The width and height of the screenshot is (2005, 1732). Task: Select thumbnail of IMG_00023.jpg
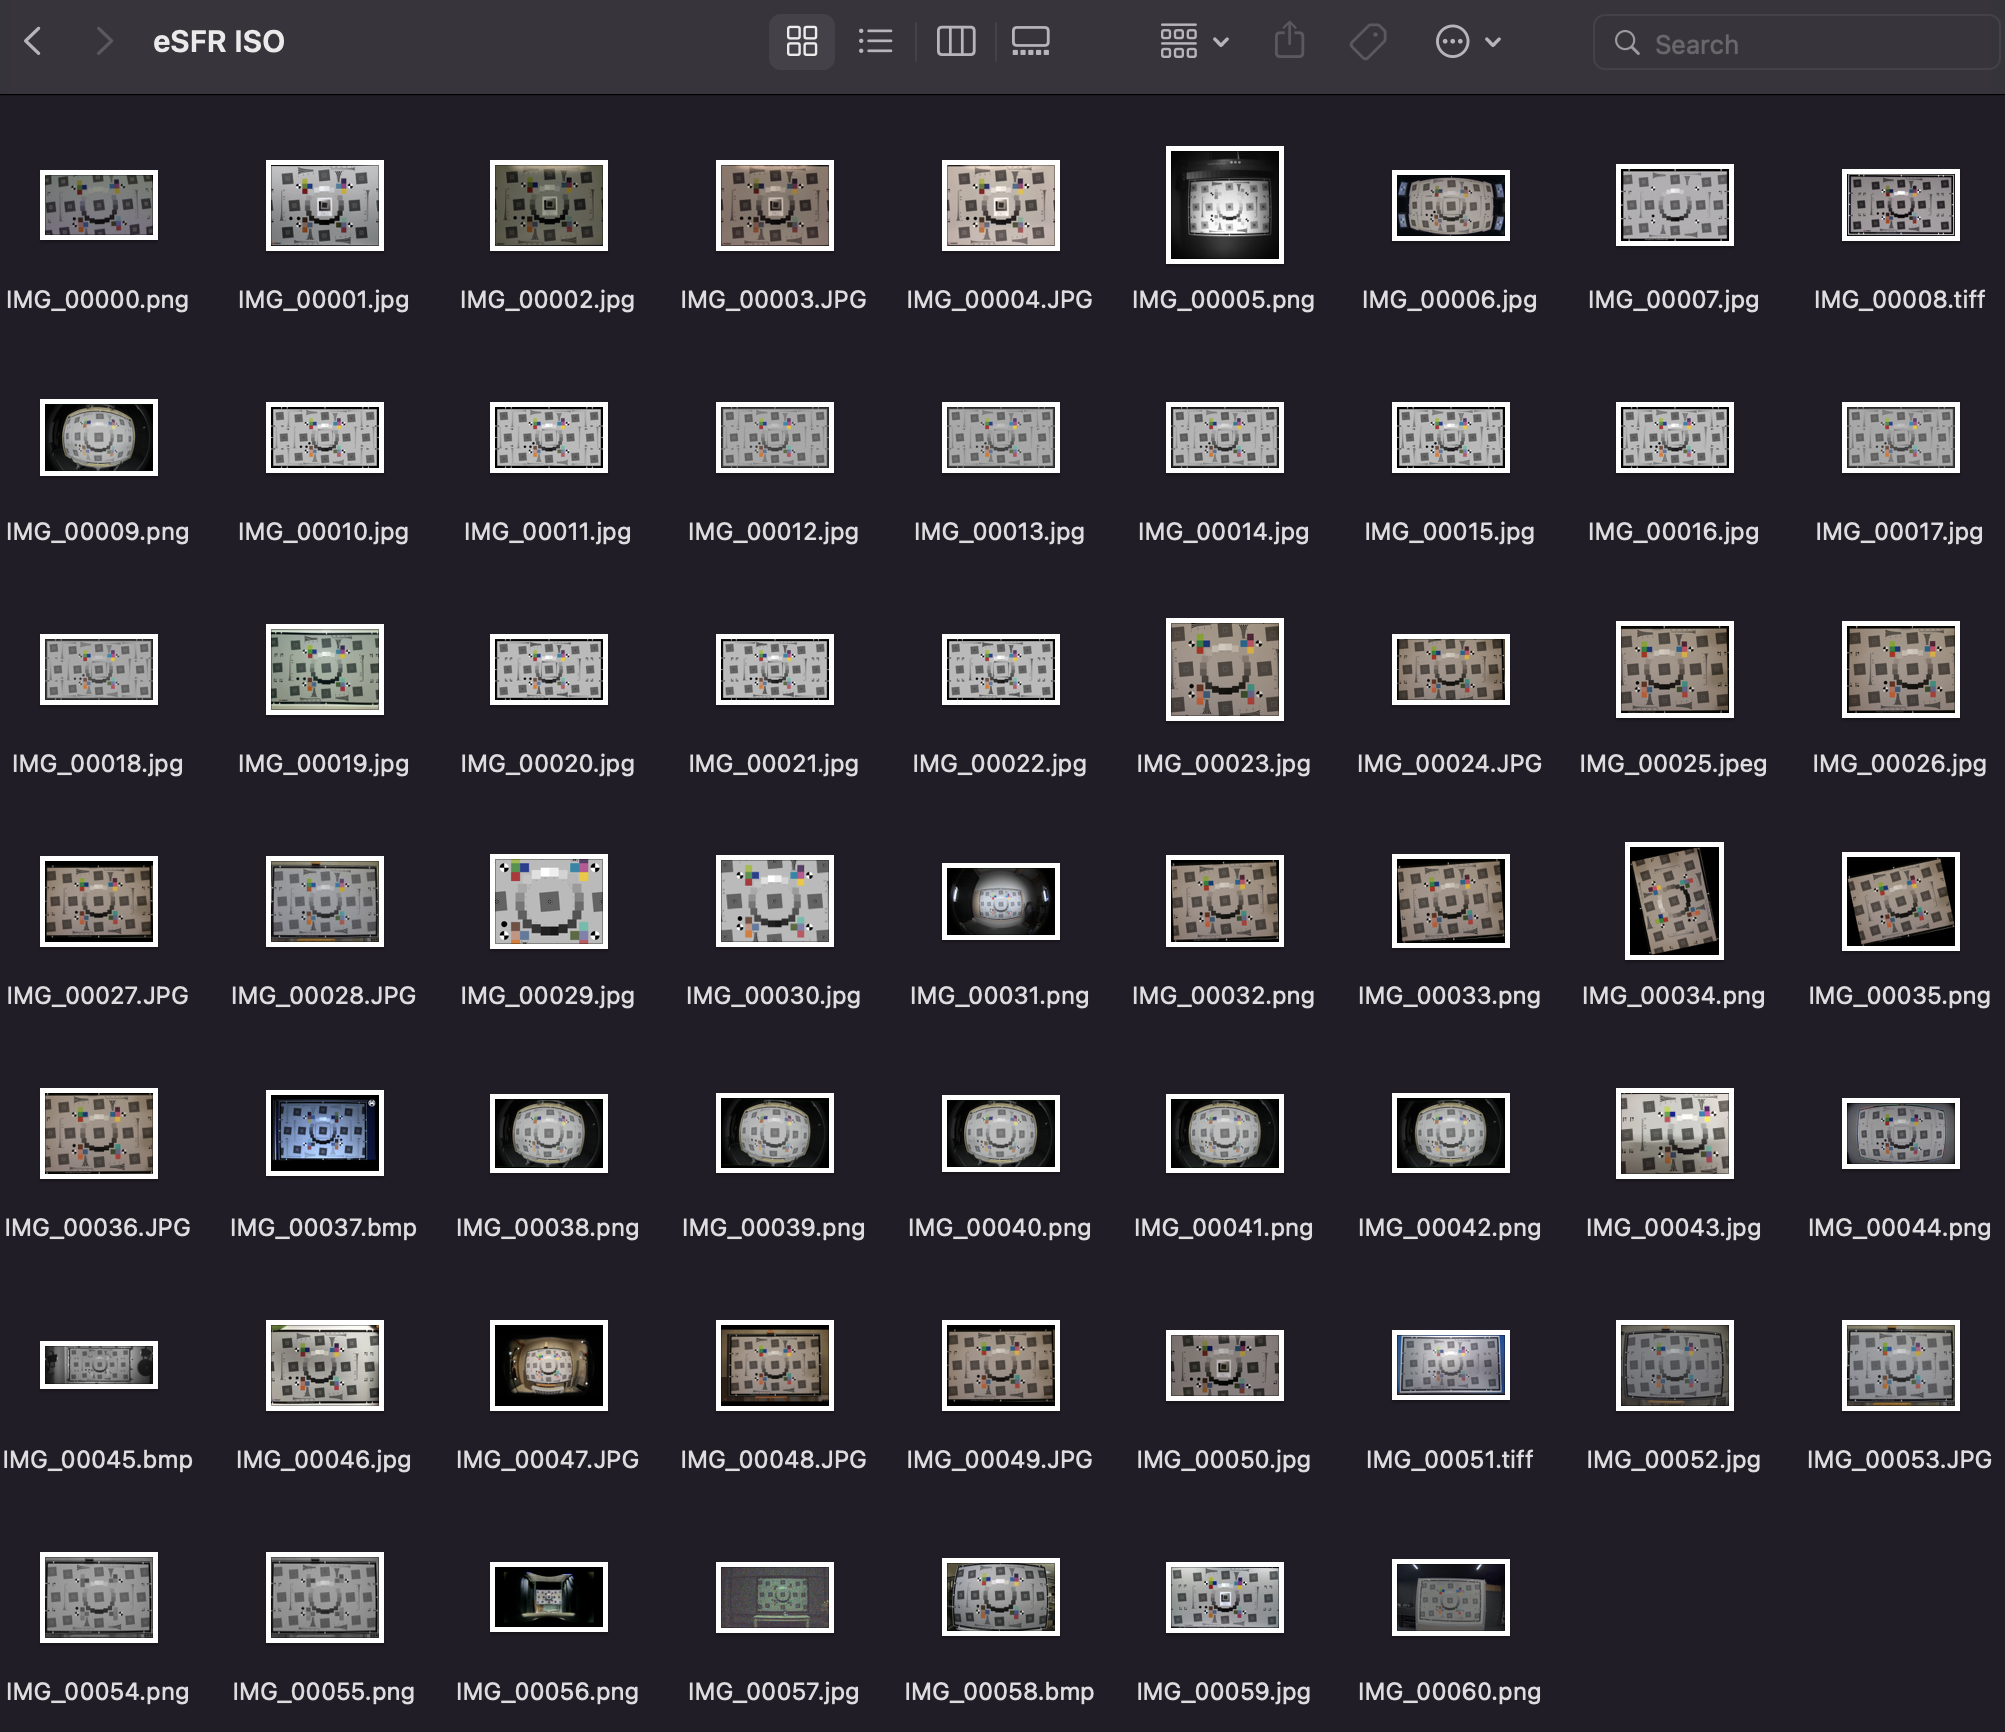pyautogui.click(x=1225, y=669)
